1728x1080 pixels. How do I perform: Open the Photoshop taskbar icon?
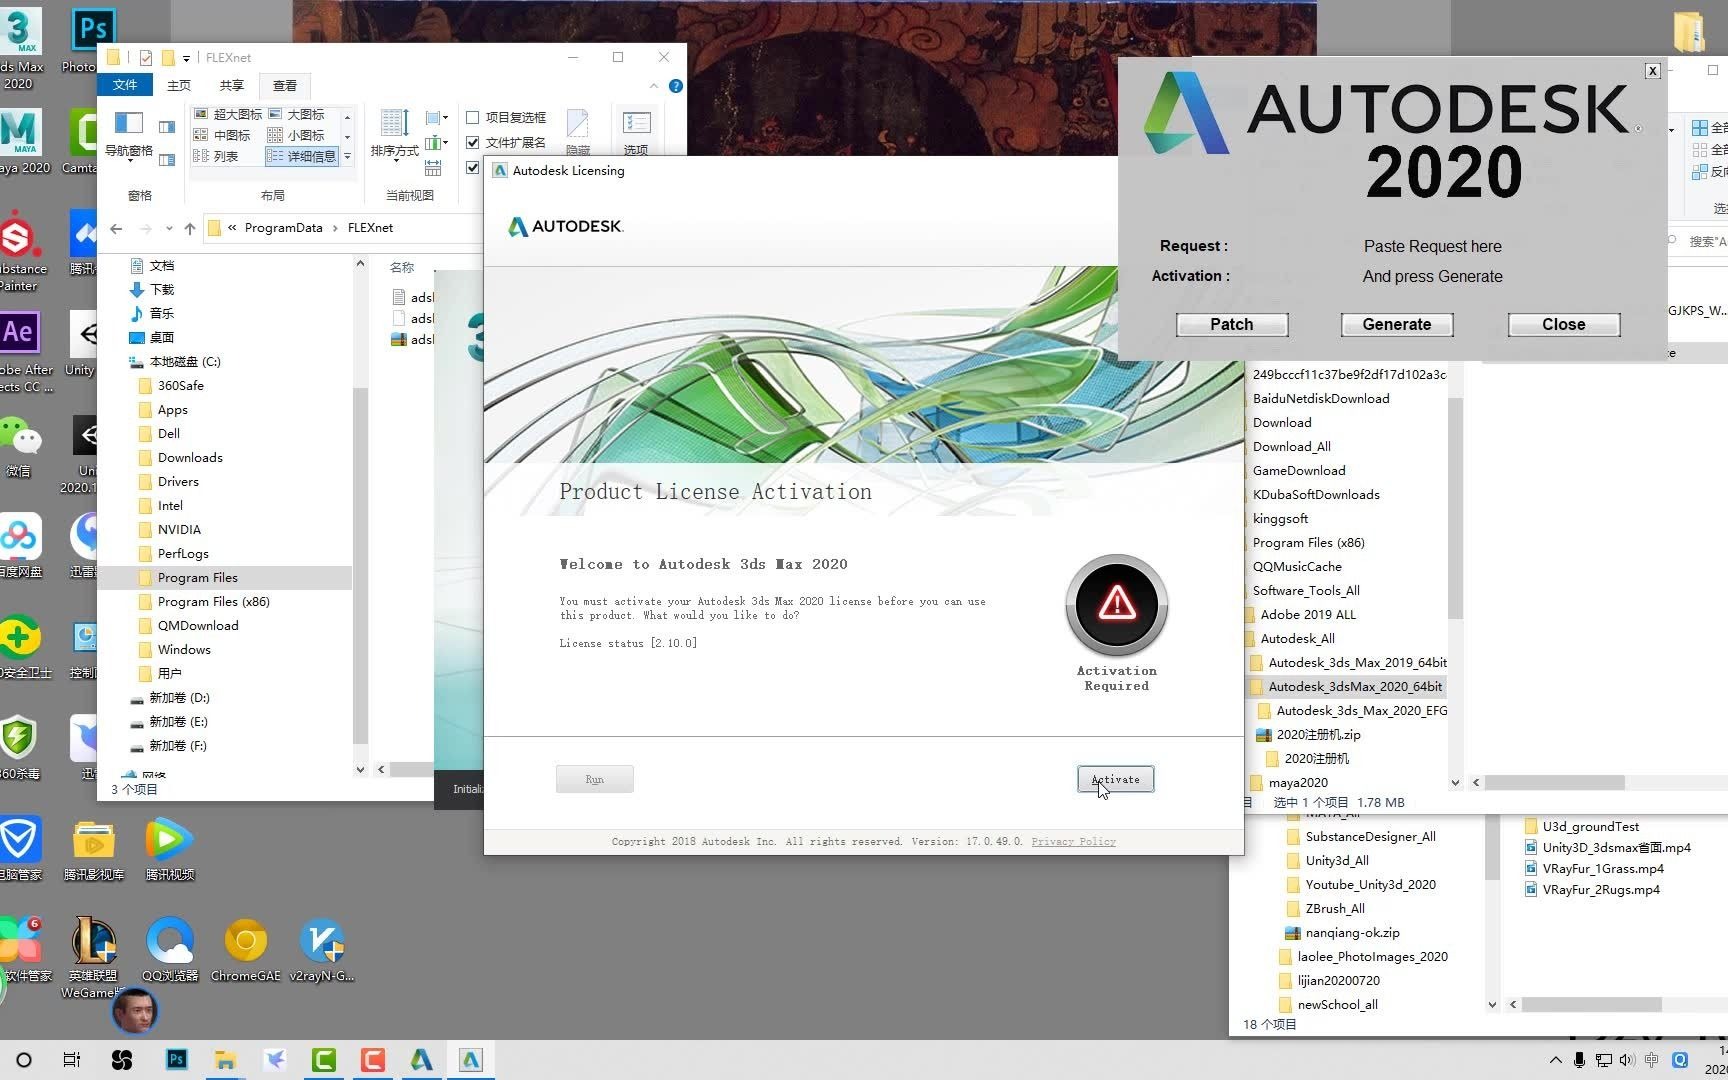177,1059
